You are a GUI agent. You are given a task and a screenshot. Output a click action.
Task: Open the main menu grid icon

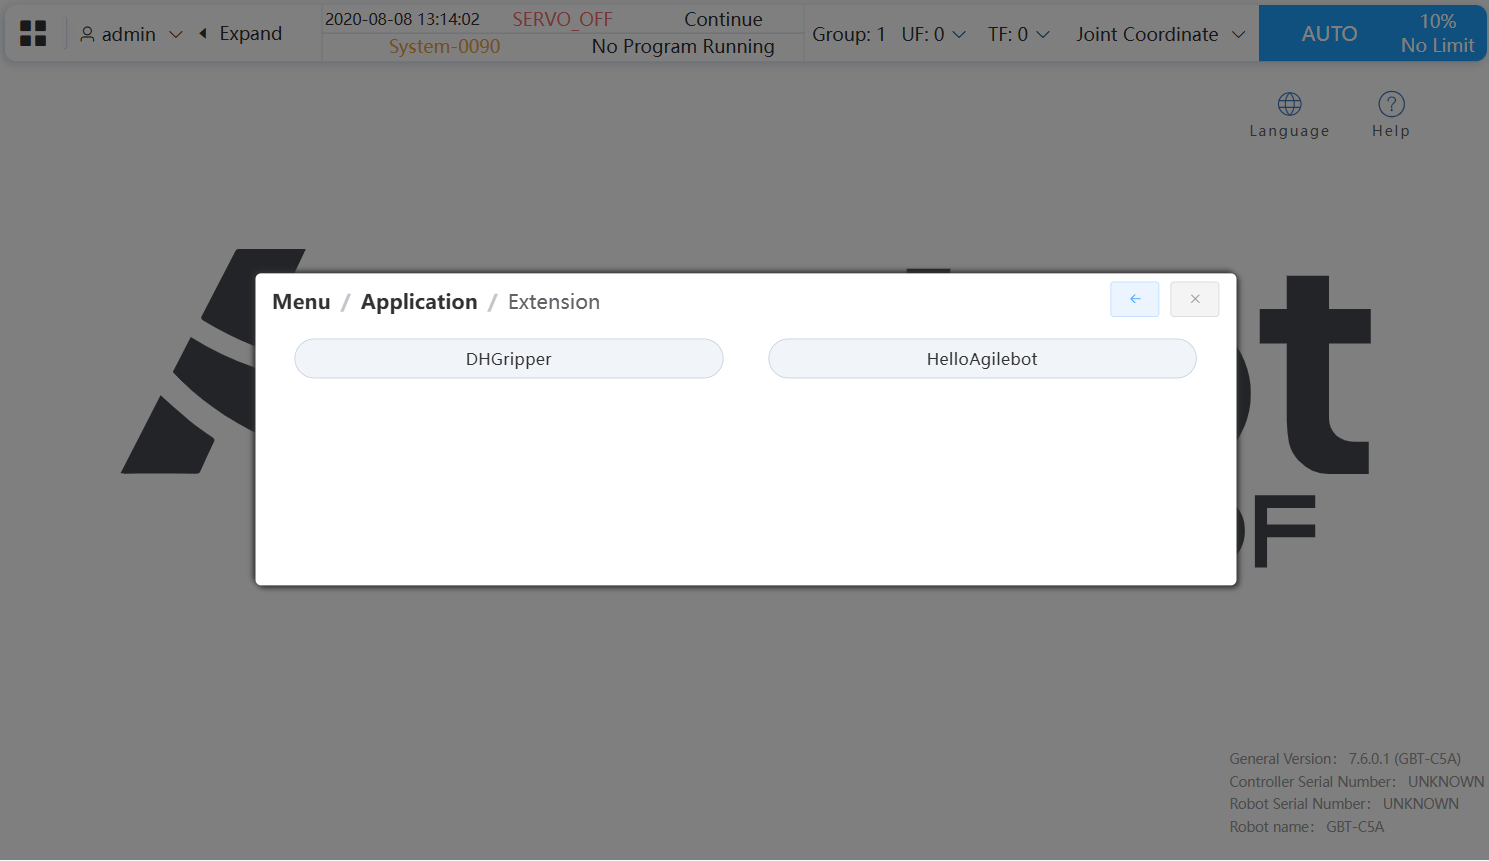click(x=33, y=34)
